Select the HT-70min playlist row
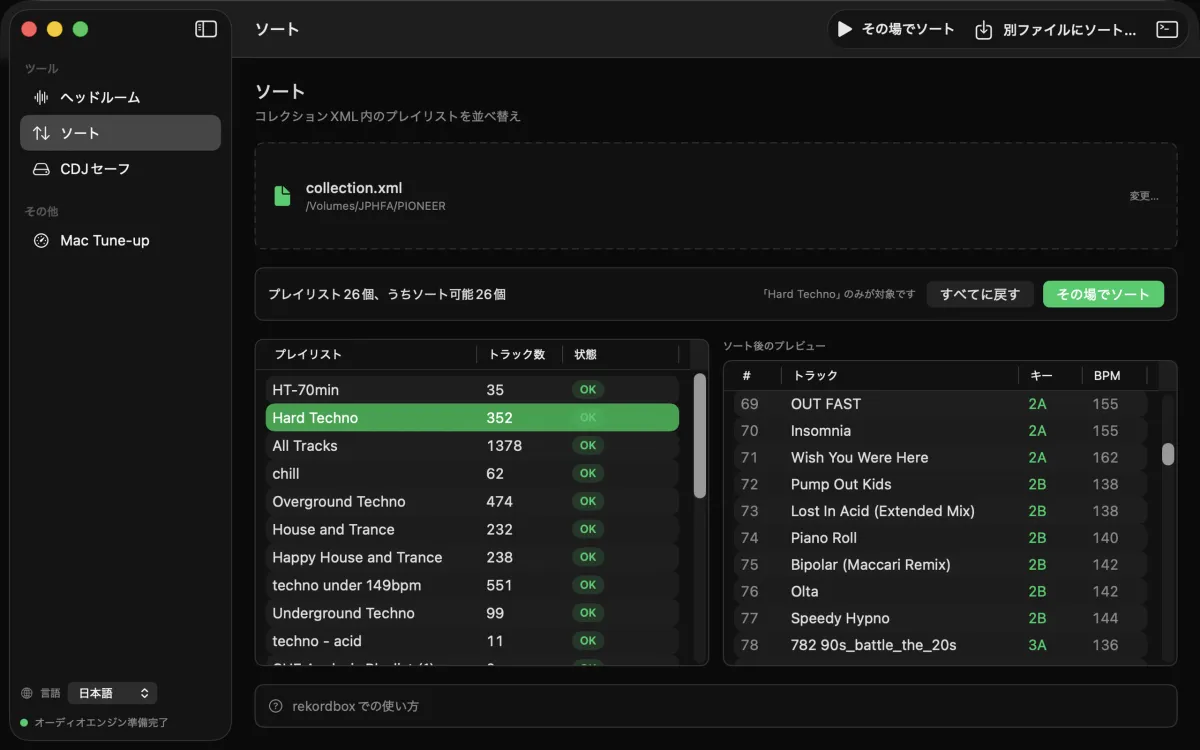The image size is (1200, 750). tap(472, 390)
